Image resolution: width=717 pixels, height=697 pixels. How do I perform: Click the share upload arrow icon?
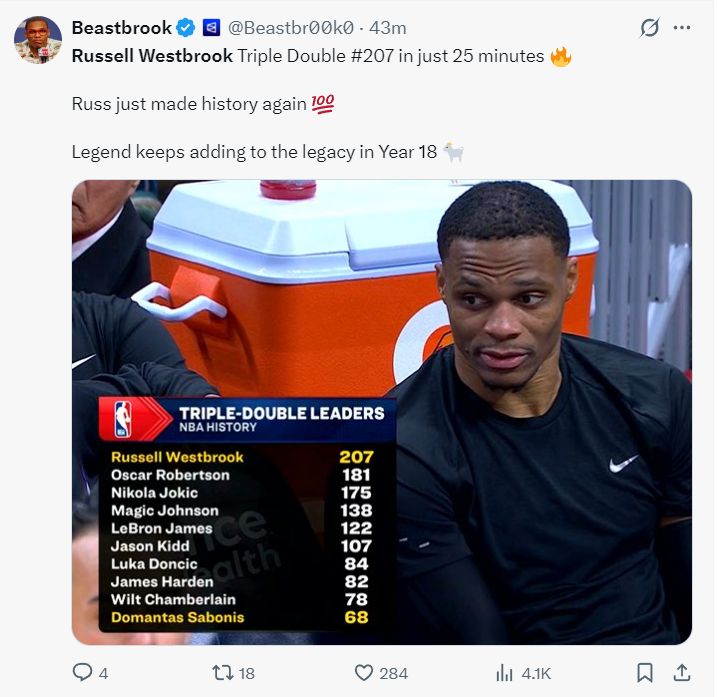[x=682, y=673]
